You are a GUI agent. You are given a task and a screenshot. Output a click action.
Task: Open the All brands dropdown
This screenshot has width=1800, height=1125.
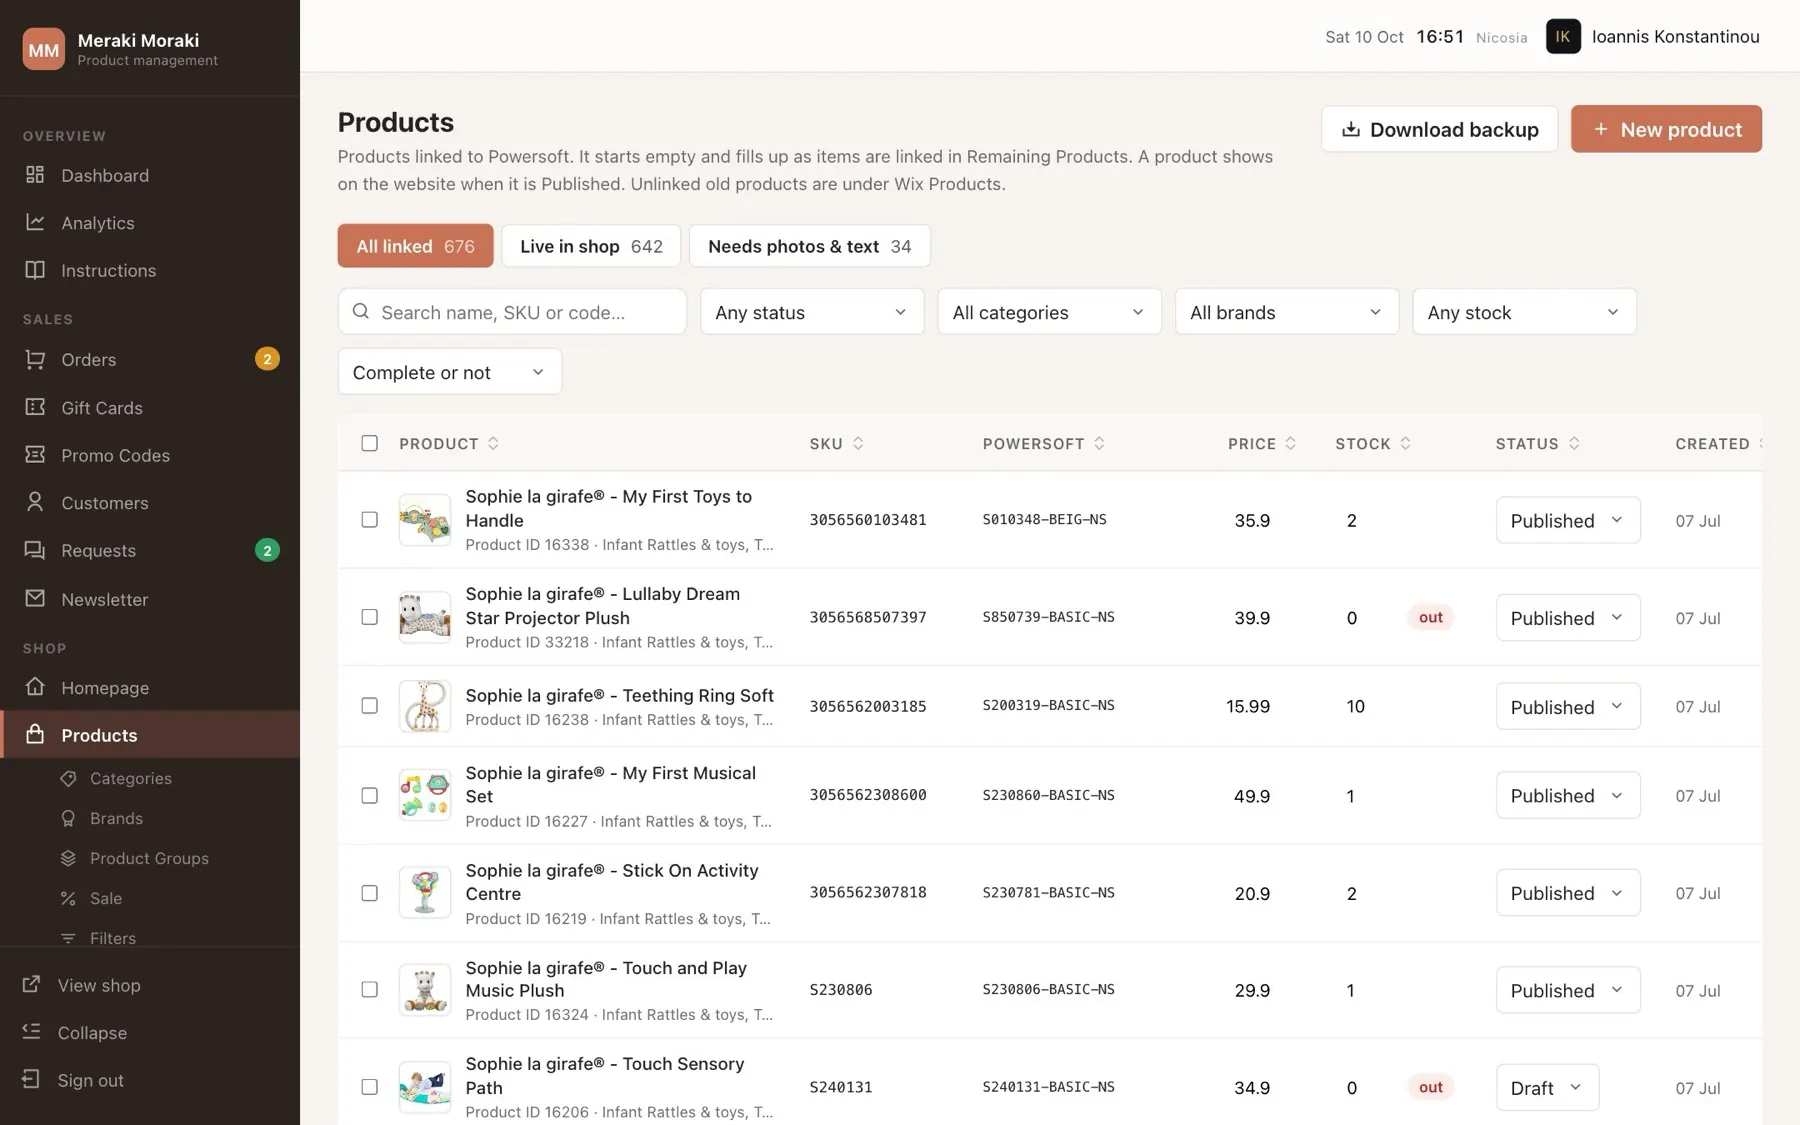1287,312
